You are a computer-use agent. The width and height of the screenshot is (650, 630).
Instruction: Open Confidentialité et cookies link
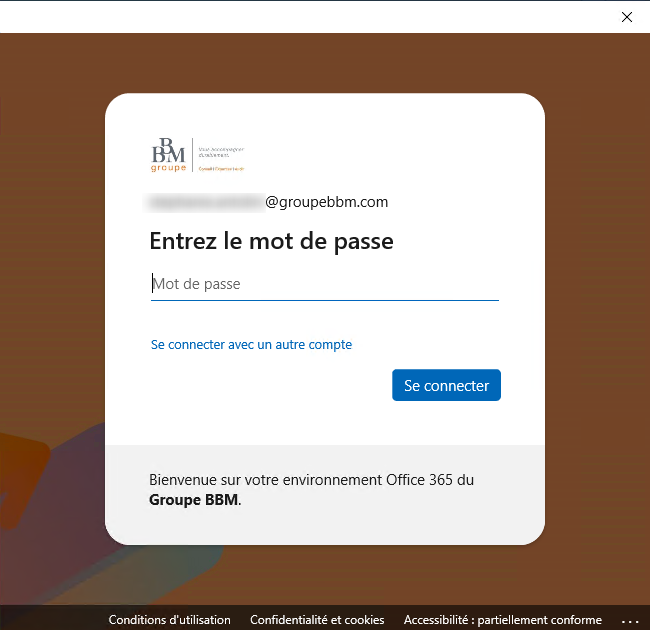317,620
